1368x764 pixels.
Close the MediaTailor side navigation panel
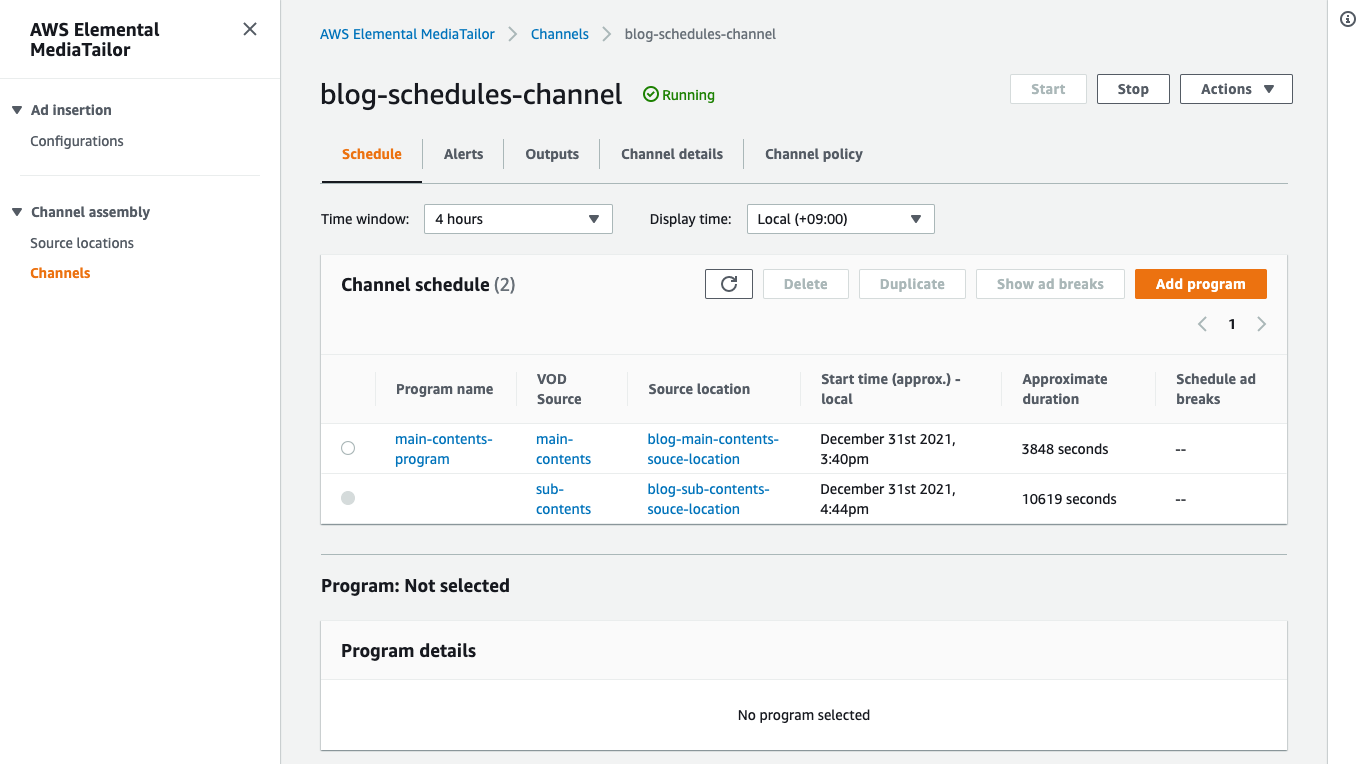click(250, 29)
